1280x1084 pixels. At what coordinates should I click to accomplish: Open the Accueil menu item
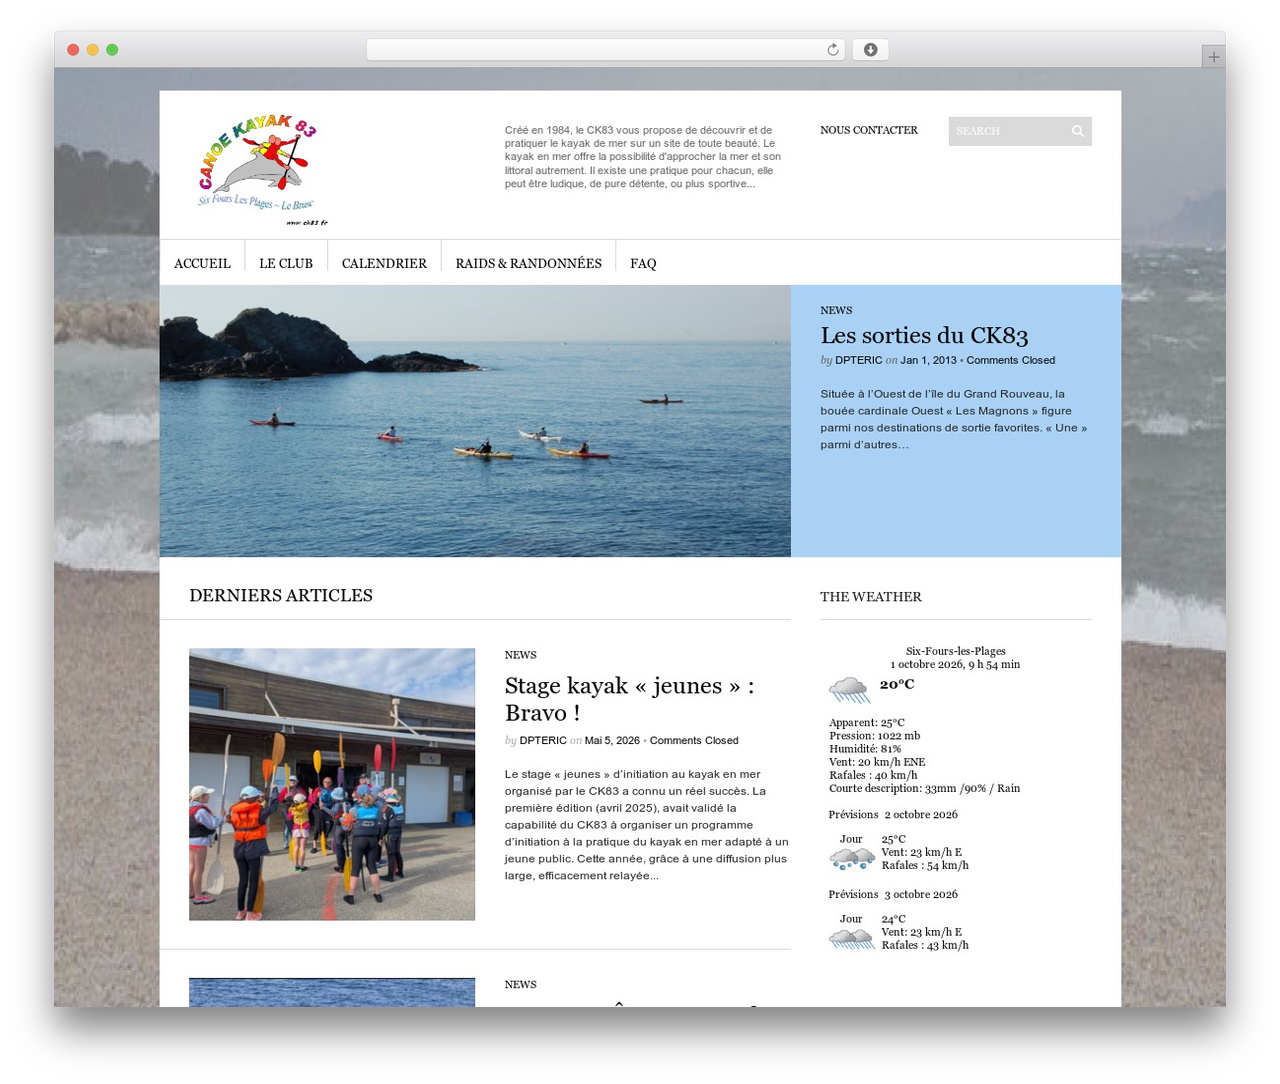[x=202, y=263]
